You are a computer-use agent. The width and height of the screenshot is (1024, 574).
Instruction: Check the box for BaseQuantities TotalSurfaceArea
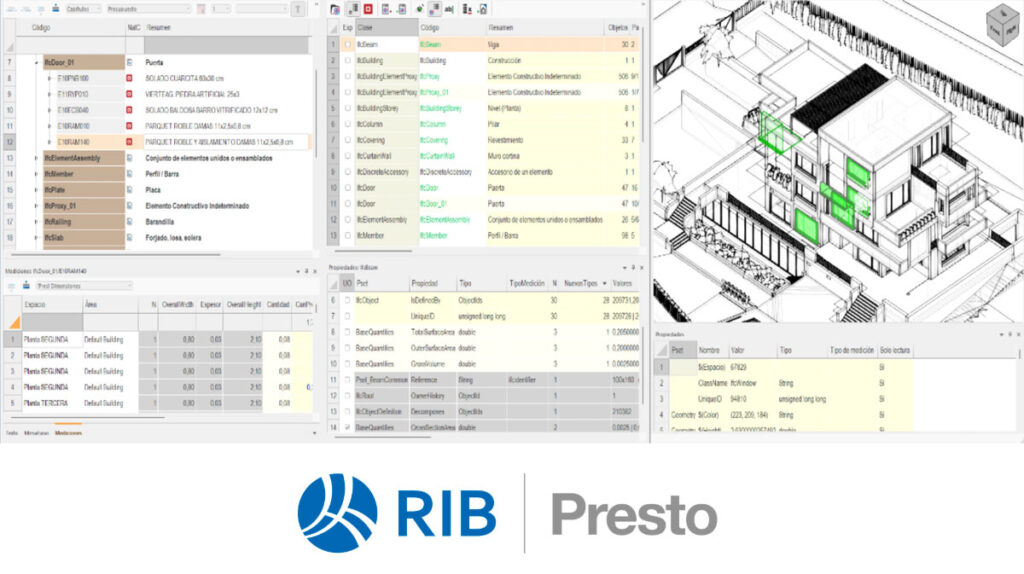tap(347, 332)
